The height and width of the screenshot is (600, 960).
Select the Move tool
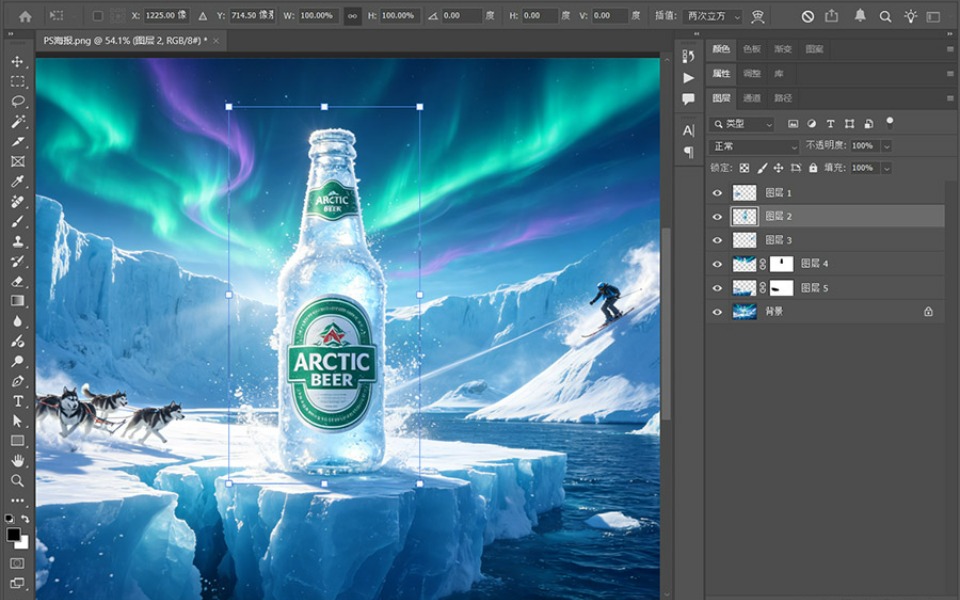pos(17,61)
